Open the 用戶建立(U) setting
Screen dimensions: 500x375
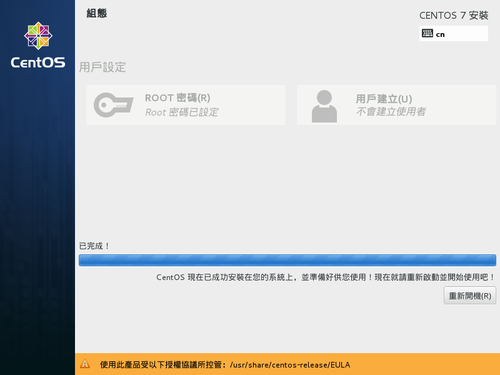[396, 105]
